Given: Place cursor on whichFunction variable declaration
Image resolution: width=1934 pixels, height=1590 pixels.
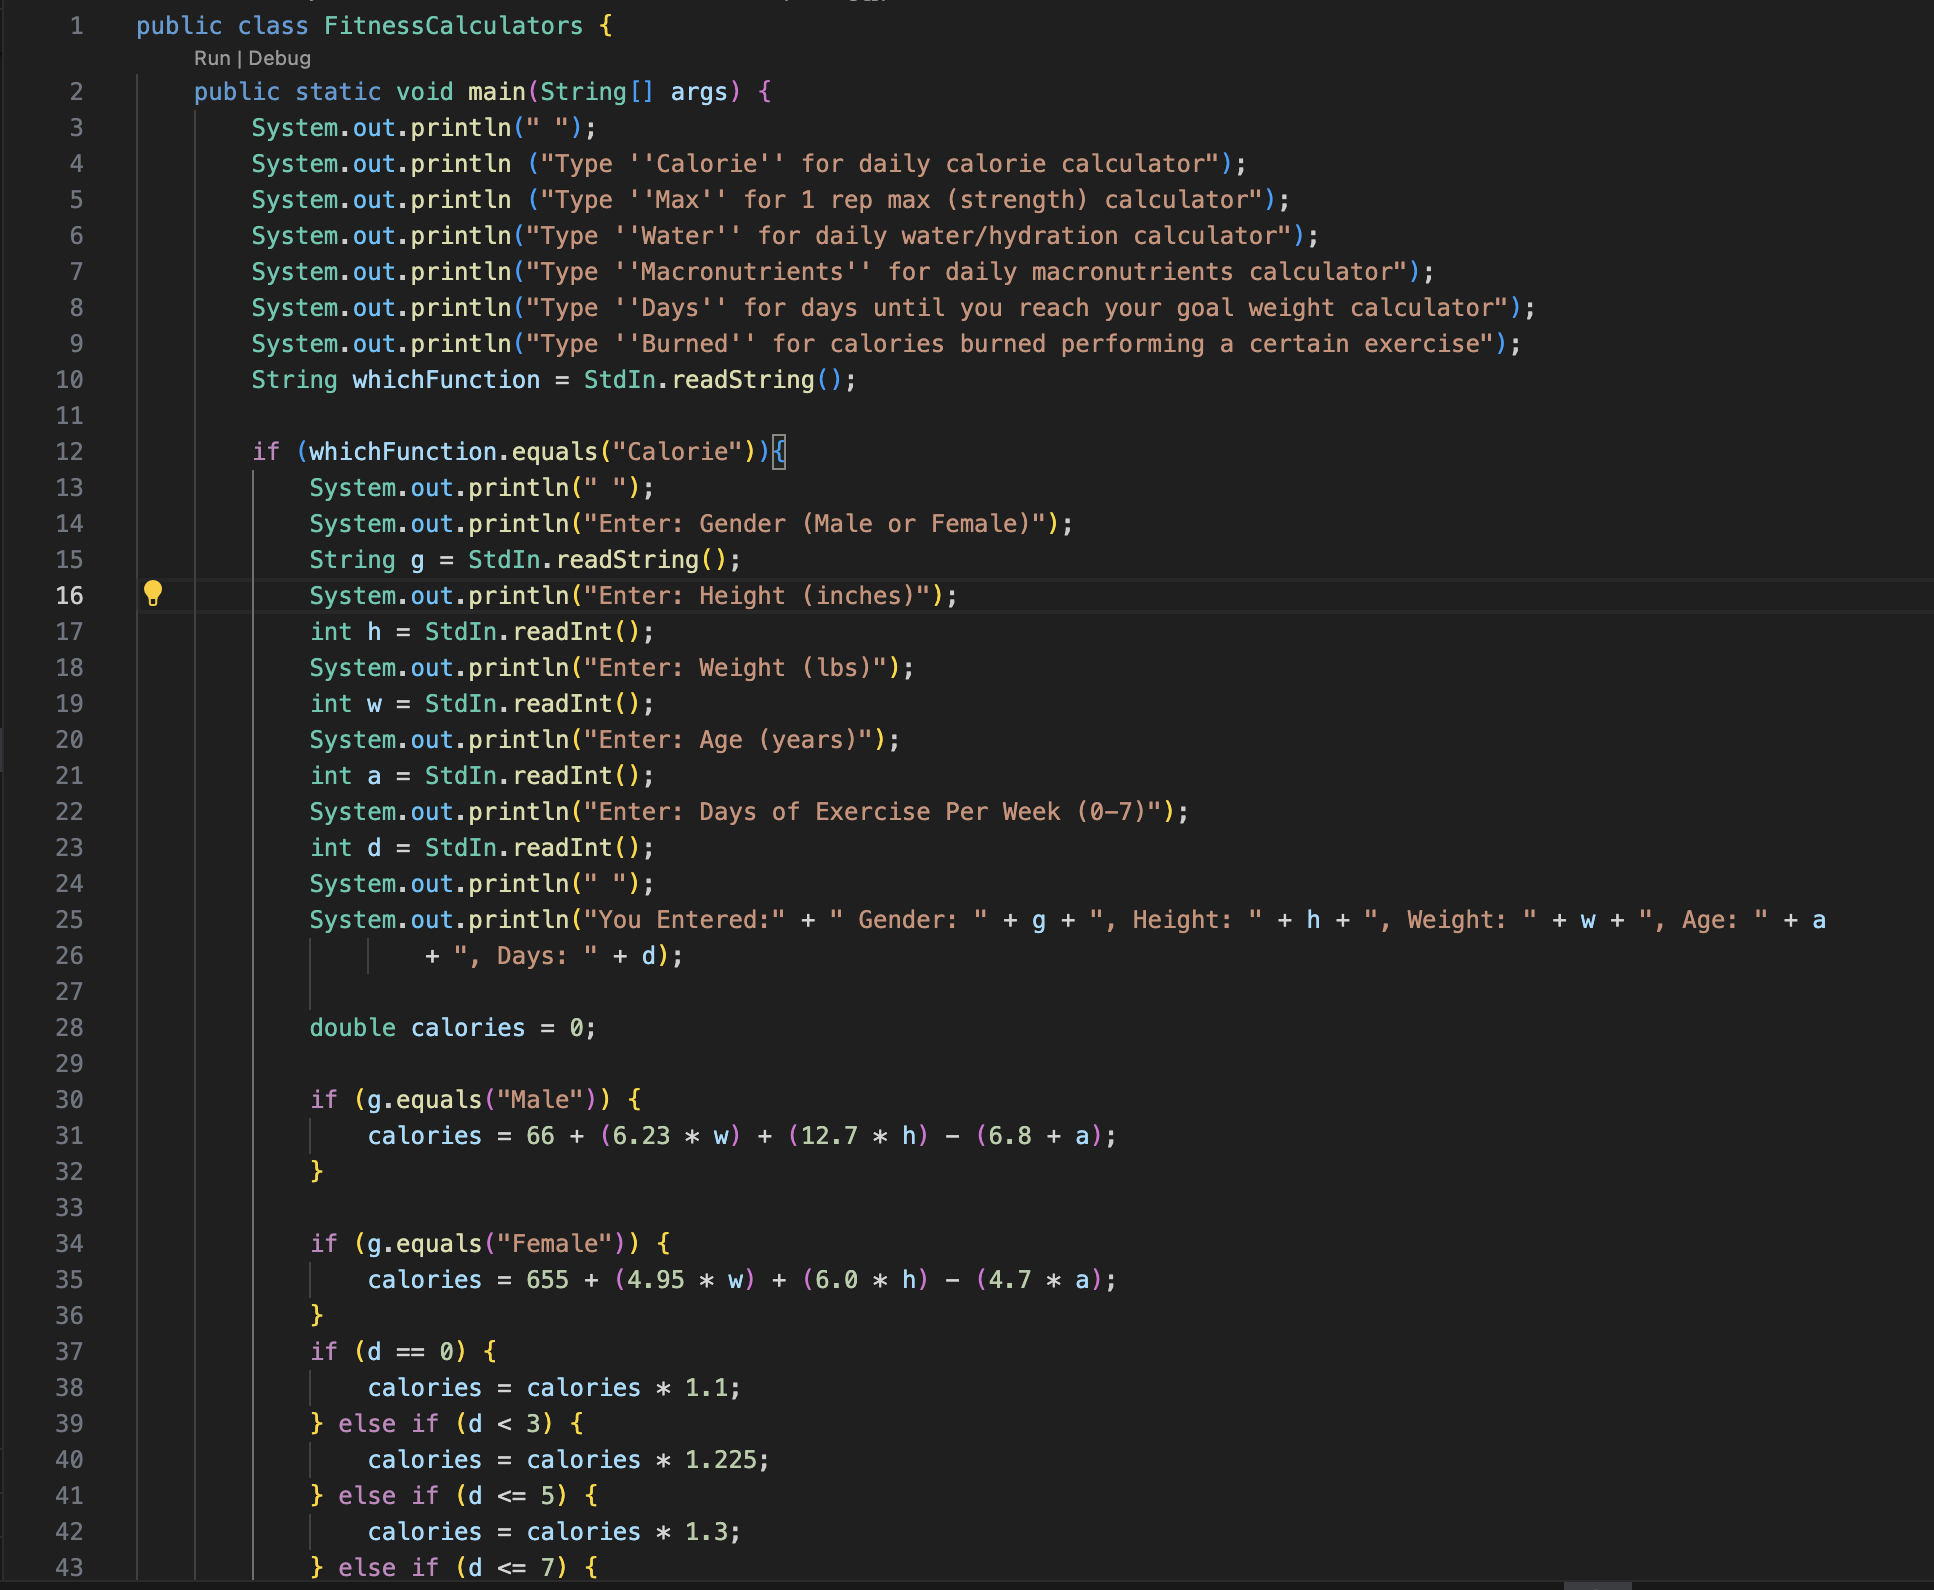Looking at the screenshot, I should coord(445,380).
